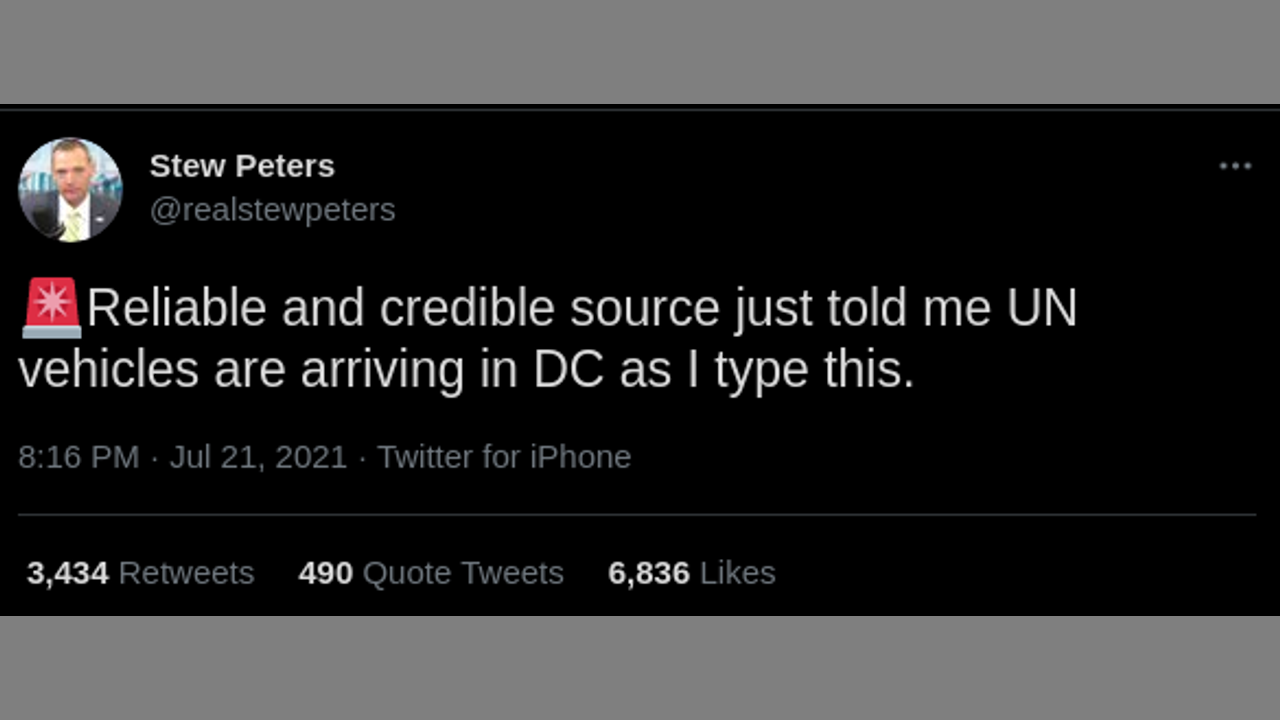Click the number 3,434 retweet count
Screen dimensions: 1280x720
[x=67, y=573]
